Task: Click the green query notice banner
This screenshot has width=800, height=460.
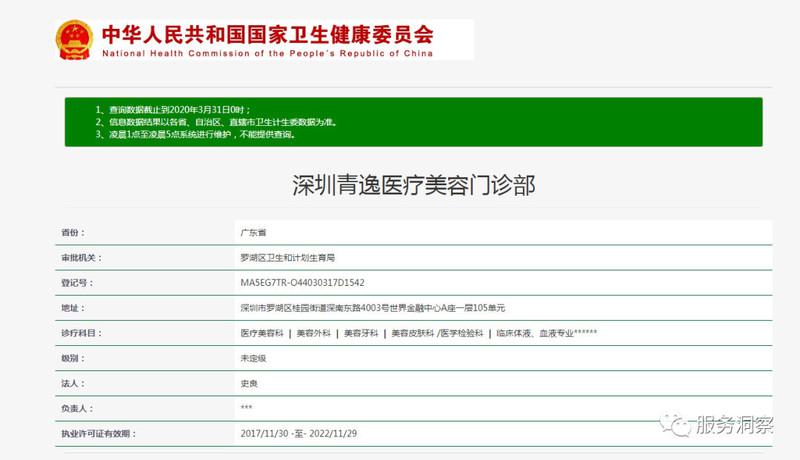Action: 413,122
